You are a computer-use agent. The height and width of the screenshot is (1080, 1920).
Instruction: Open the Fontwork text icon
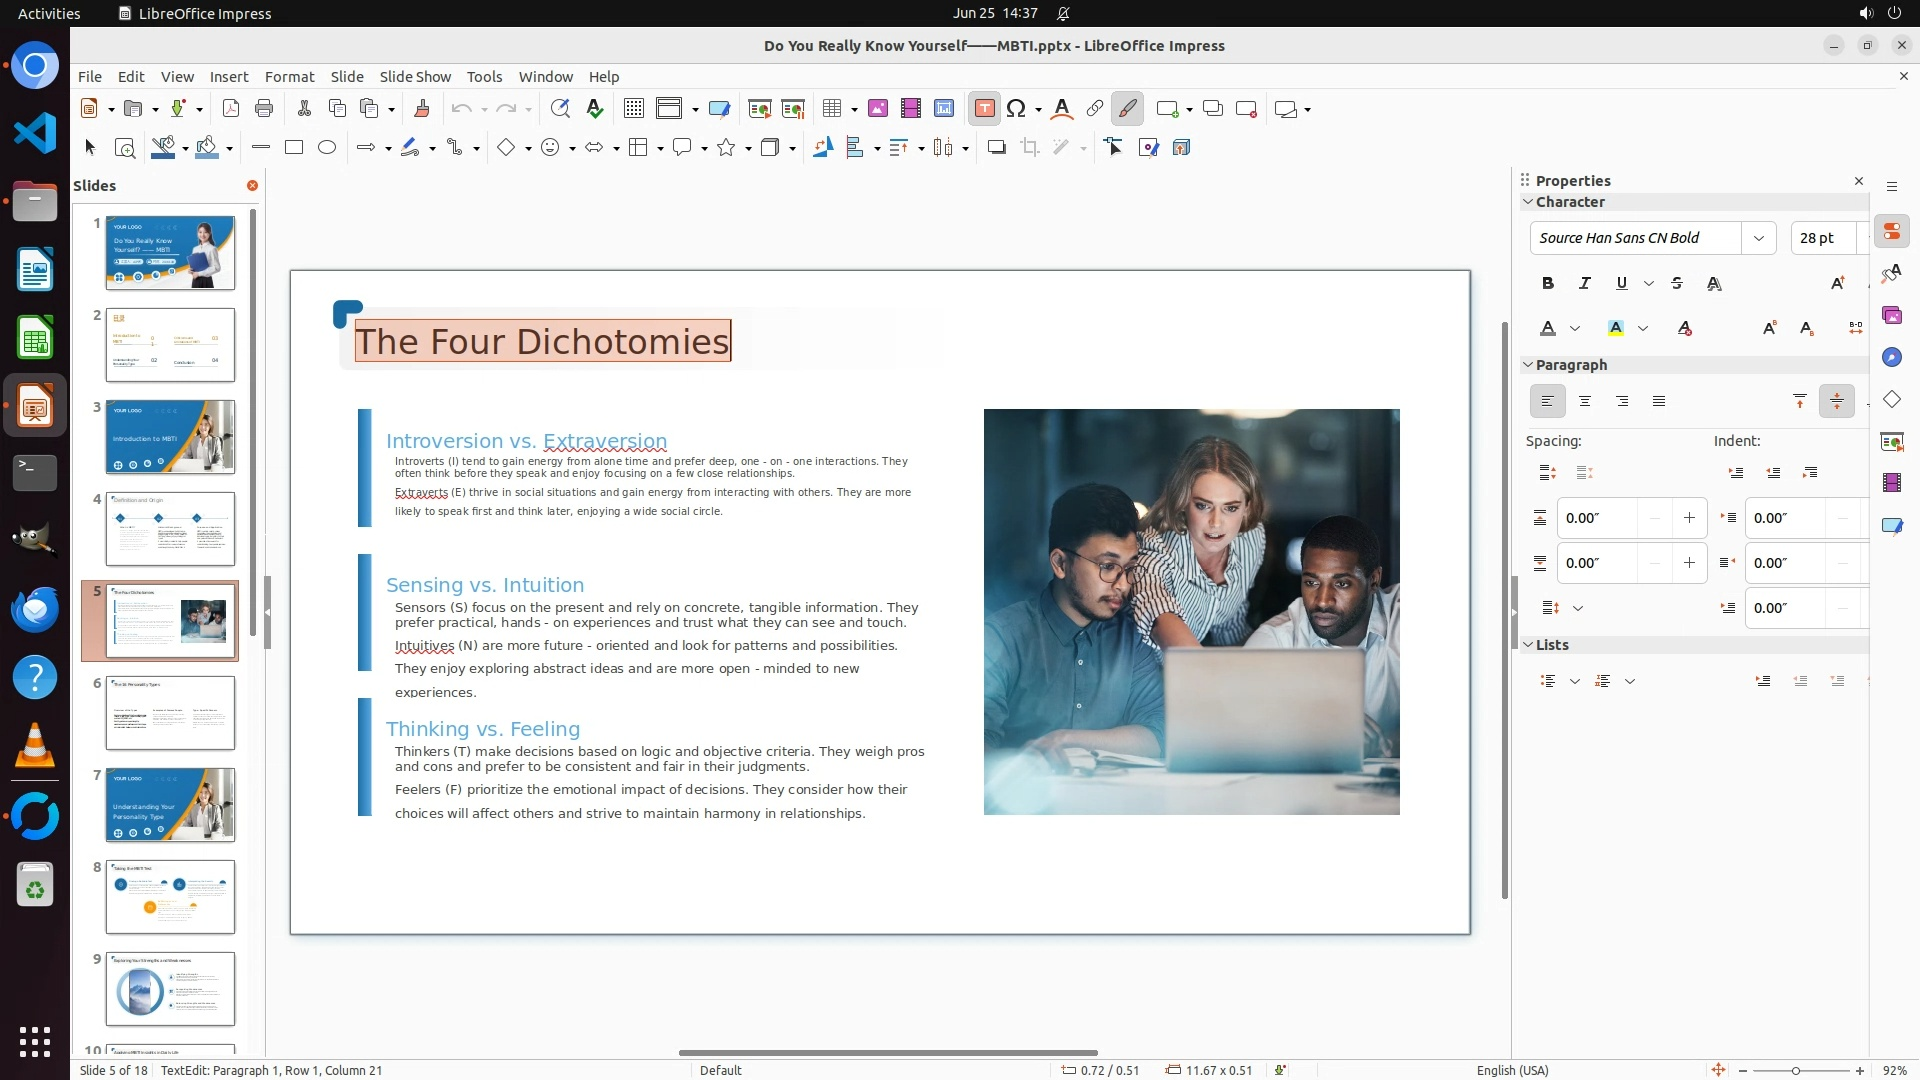1062,109
